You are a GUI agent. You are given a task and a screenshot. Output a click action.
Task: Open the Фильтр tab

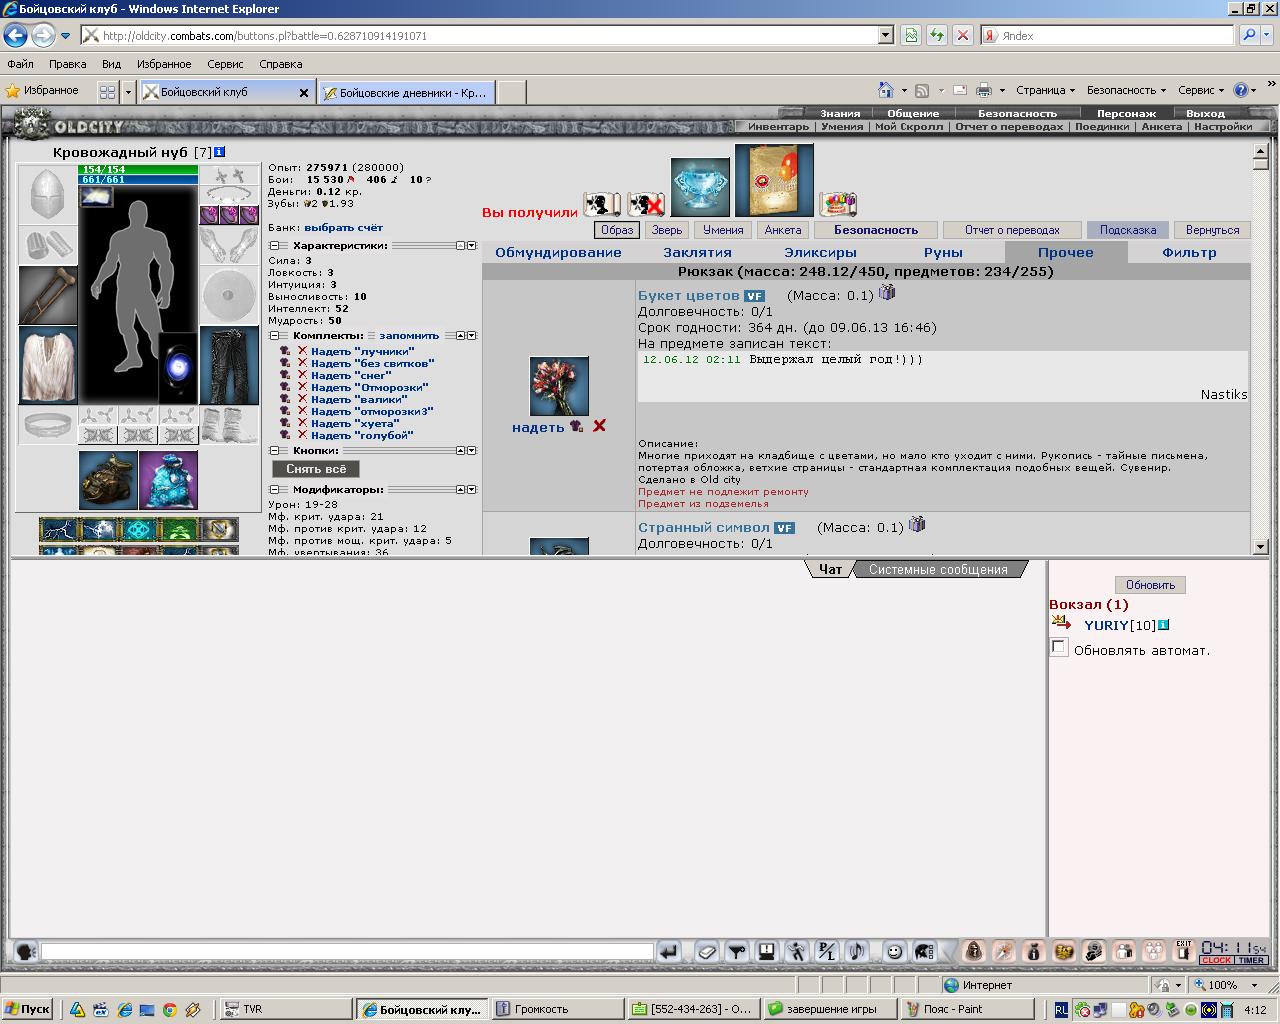tap(1189, 253)
